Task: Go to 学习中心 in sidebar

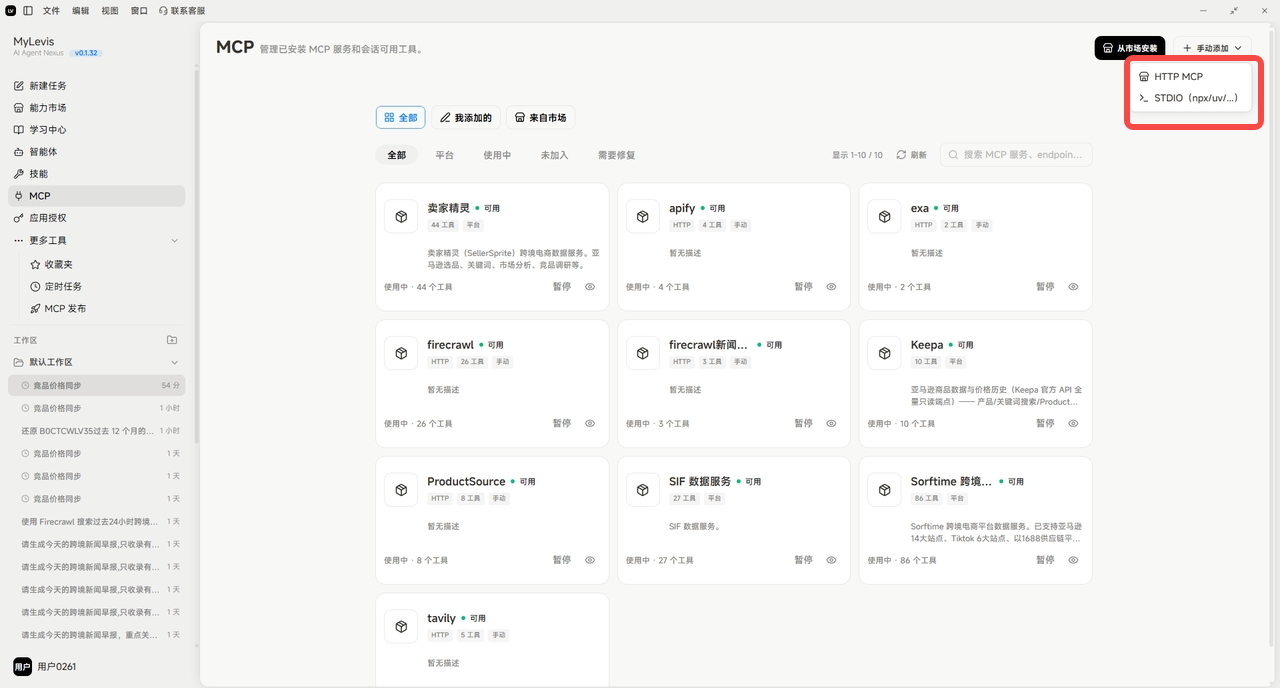Action: [x=96, y=130]
